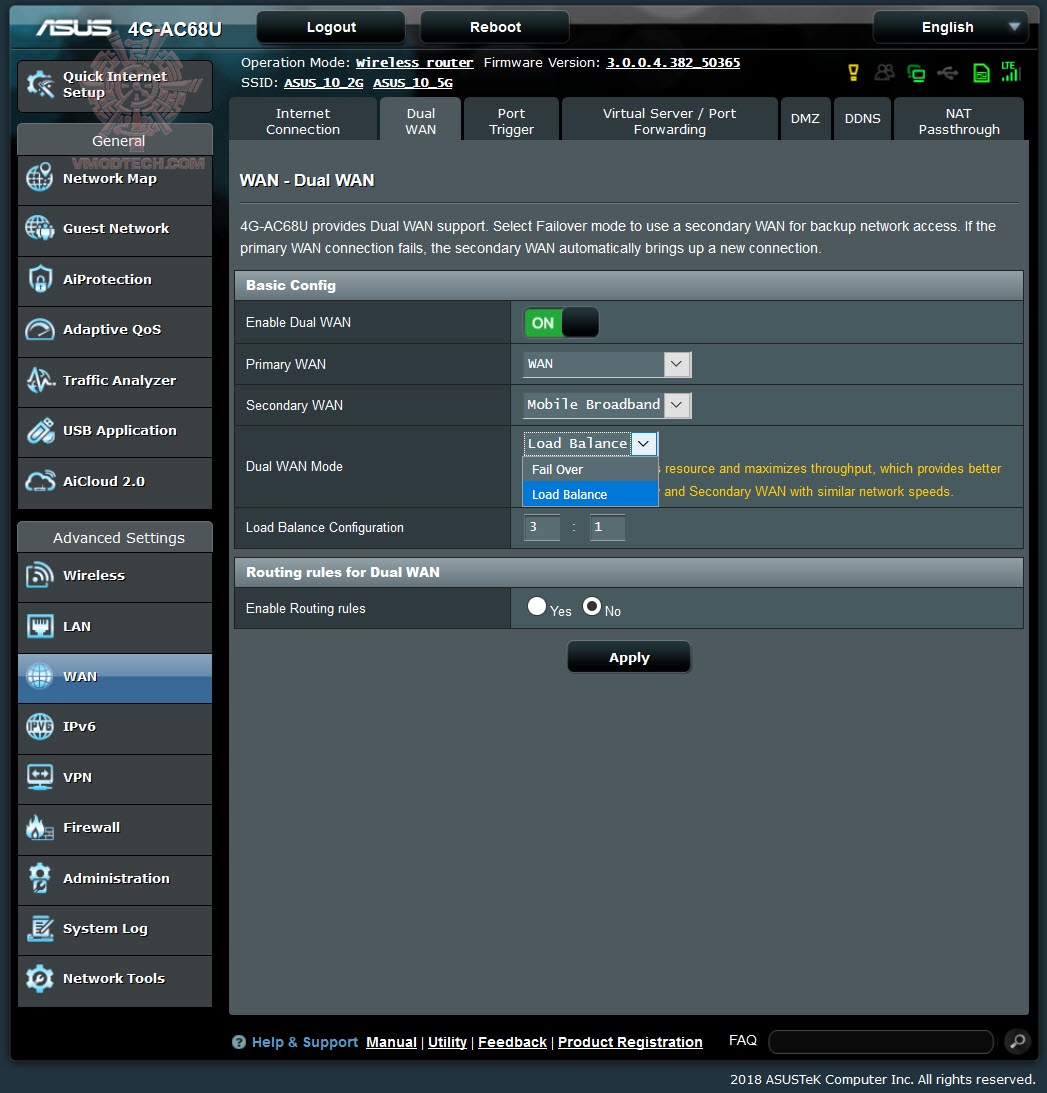1047x1093 pixels.
Task: Select WAN in the Advanced Settings sidebar
Action: [115, 678]
